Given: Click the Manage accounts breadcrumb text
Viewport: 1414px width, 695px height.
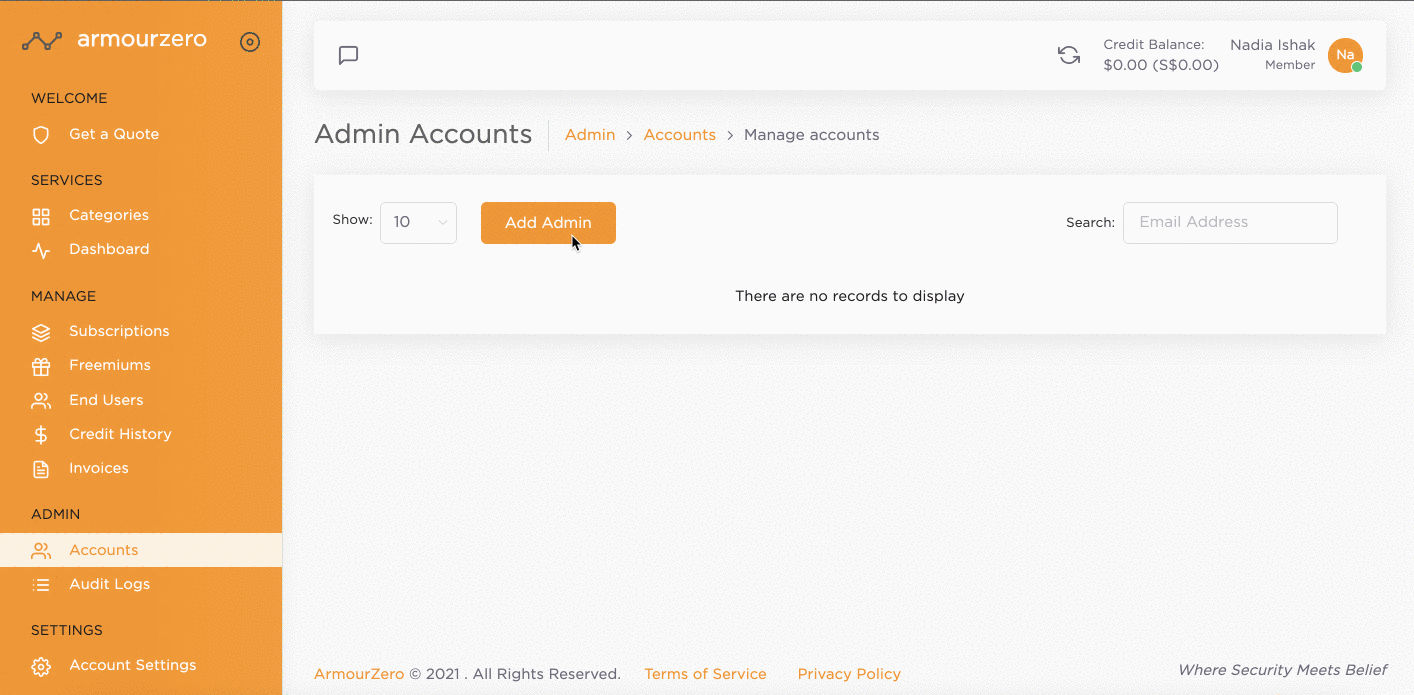Looking at the screenshot, I should tap(812, 135).
